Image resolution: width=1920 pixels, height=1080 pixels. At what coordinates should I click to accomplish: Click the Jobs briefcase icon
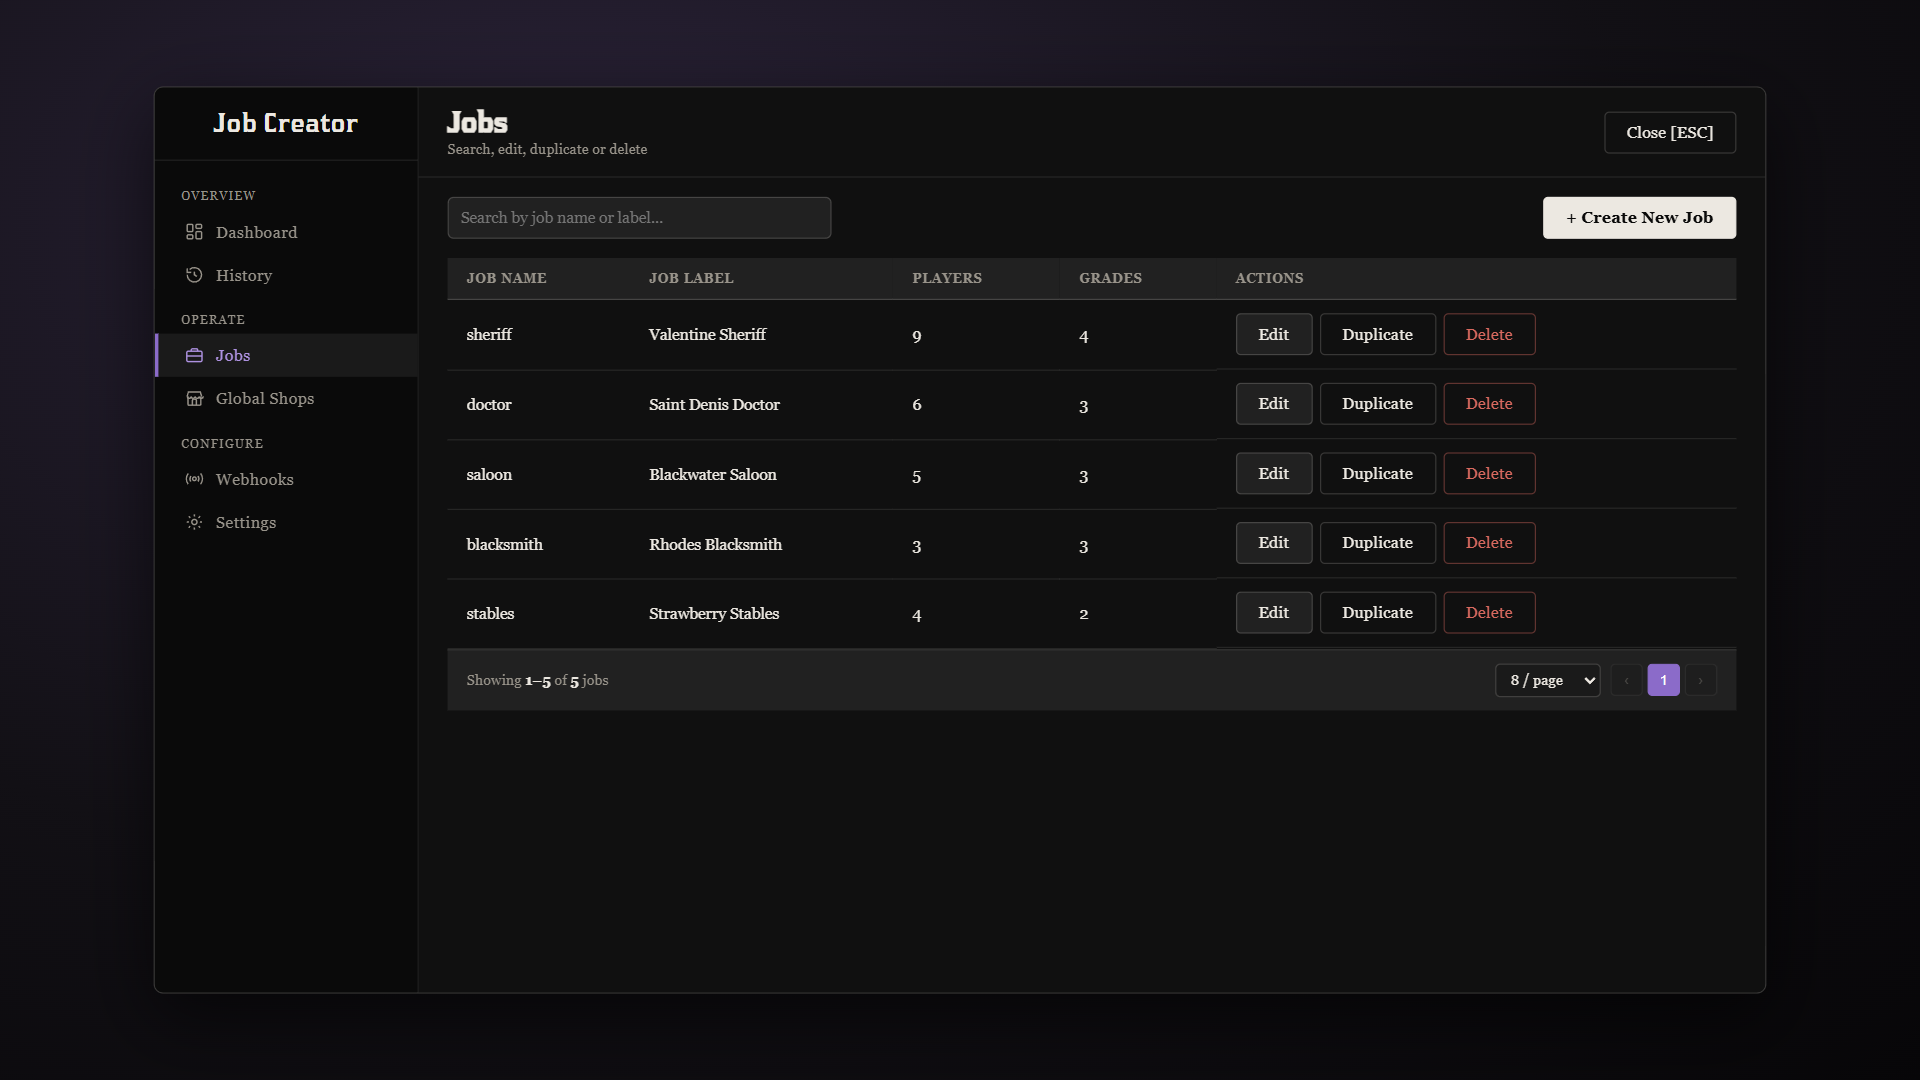(194, 356)
